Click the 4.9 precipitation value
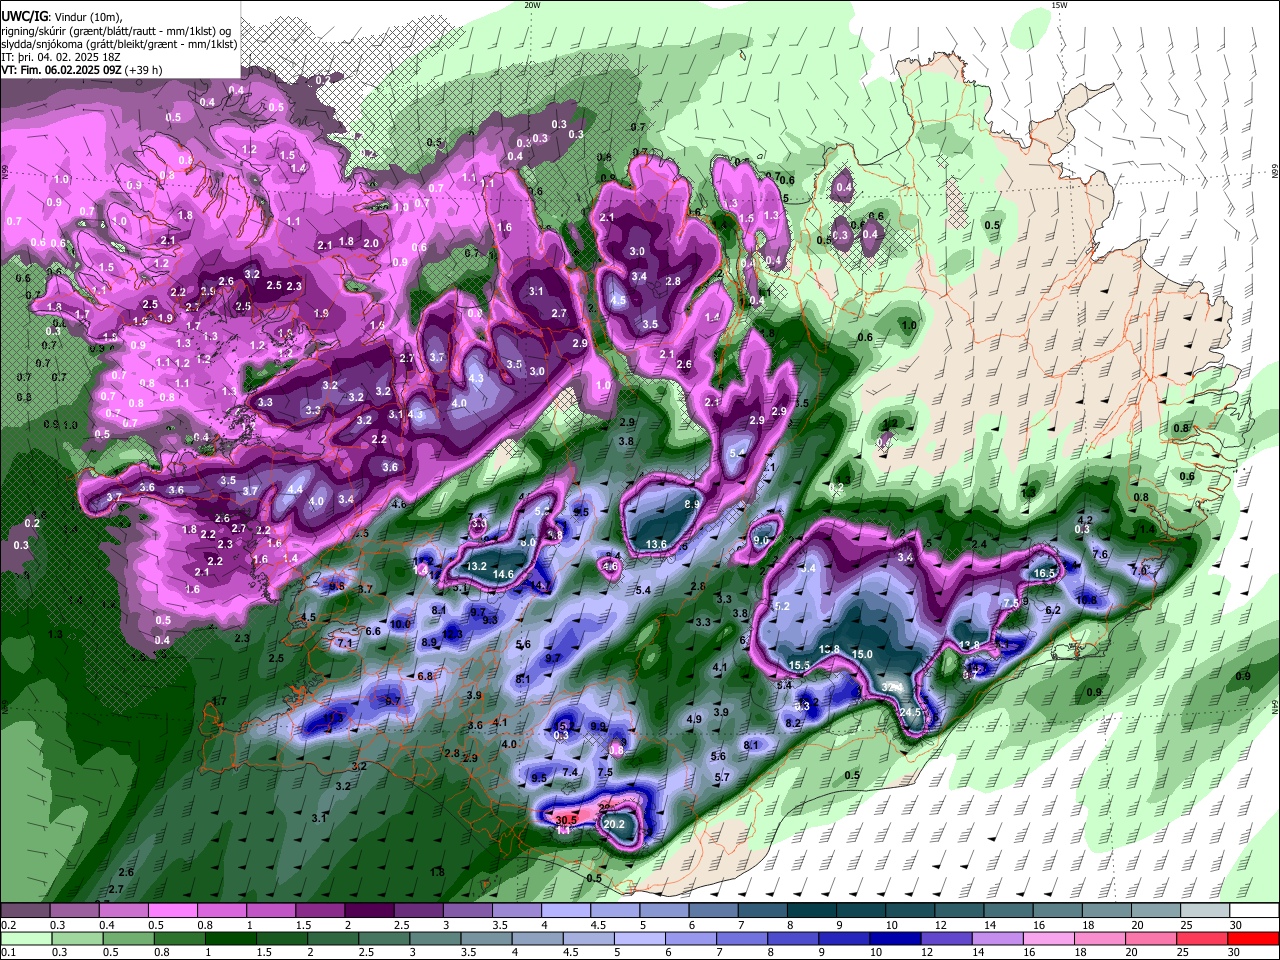Screen dimensions: 1280x960 point(694,720)
